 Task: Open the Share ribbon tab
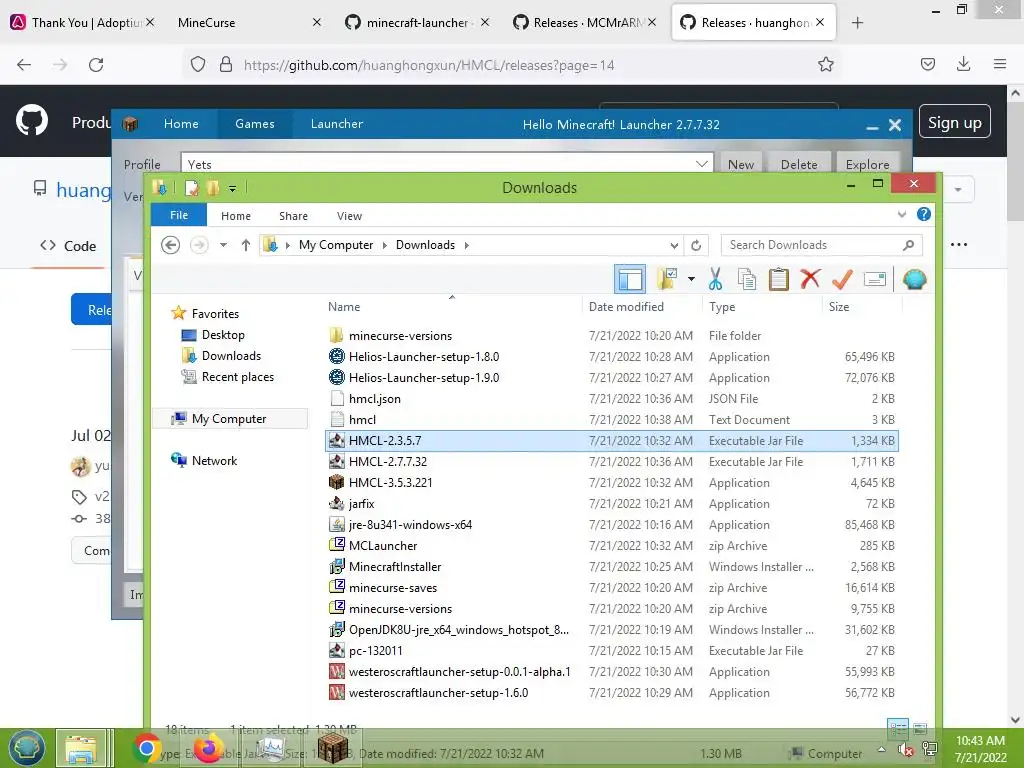pos(293,216)
